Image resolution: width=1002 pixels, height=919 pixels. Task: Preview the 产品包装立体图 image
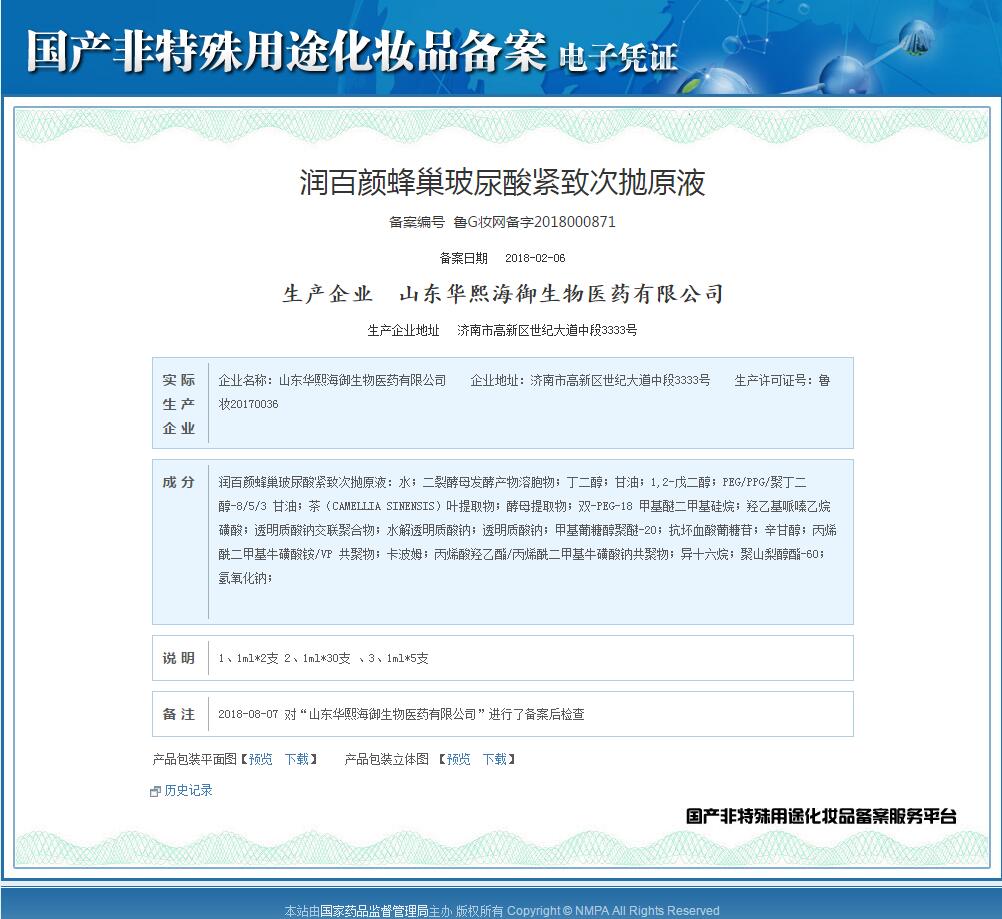click(x=458, y=759)
